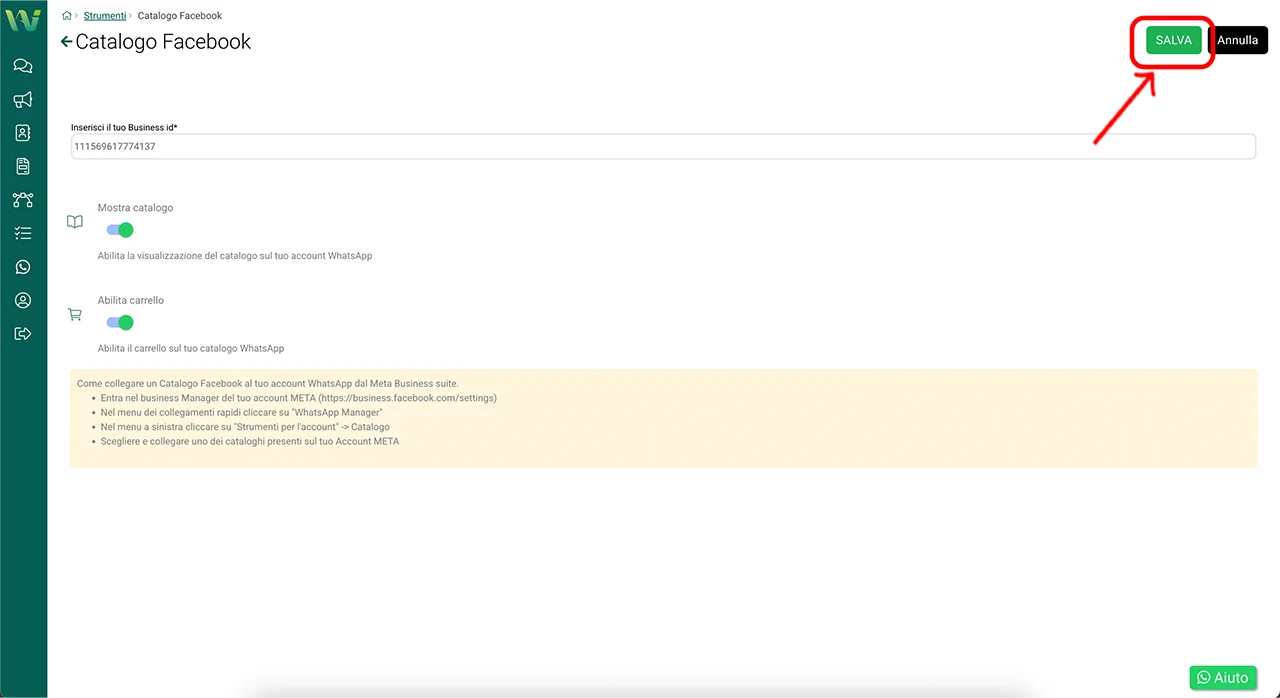Viewport: 1280px width, 698px height.
Task: Open the contacts book sidebar icon
Action: 23,132
